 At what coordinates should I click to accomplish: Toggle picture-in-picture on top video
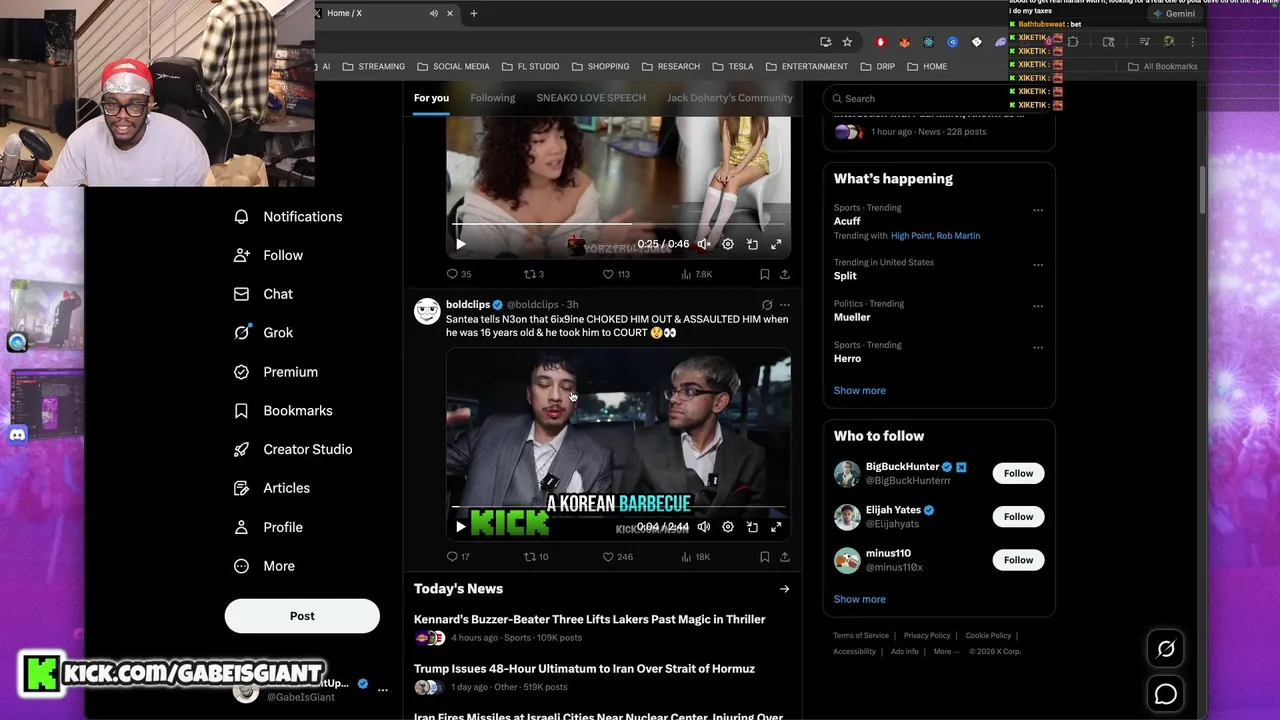(752, 244)
